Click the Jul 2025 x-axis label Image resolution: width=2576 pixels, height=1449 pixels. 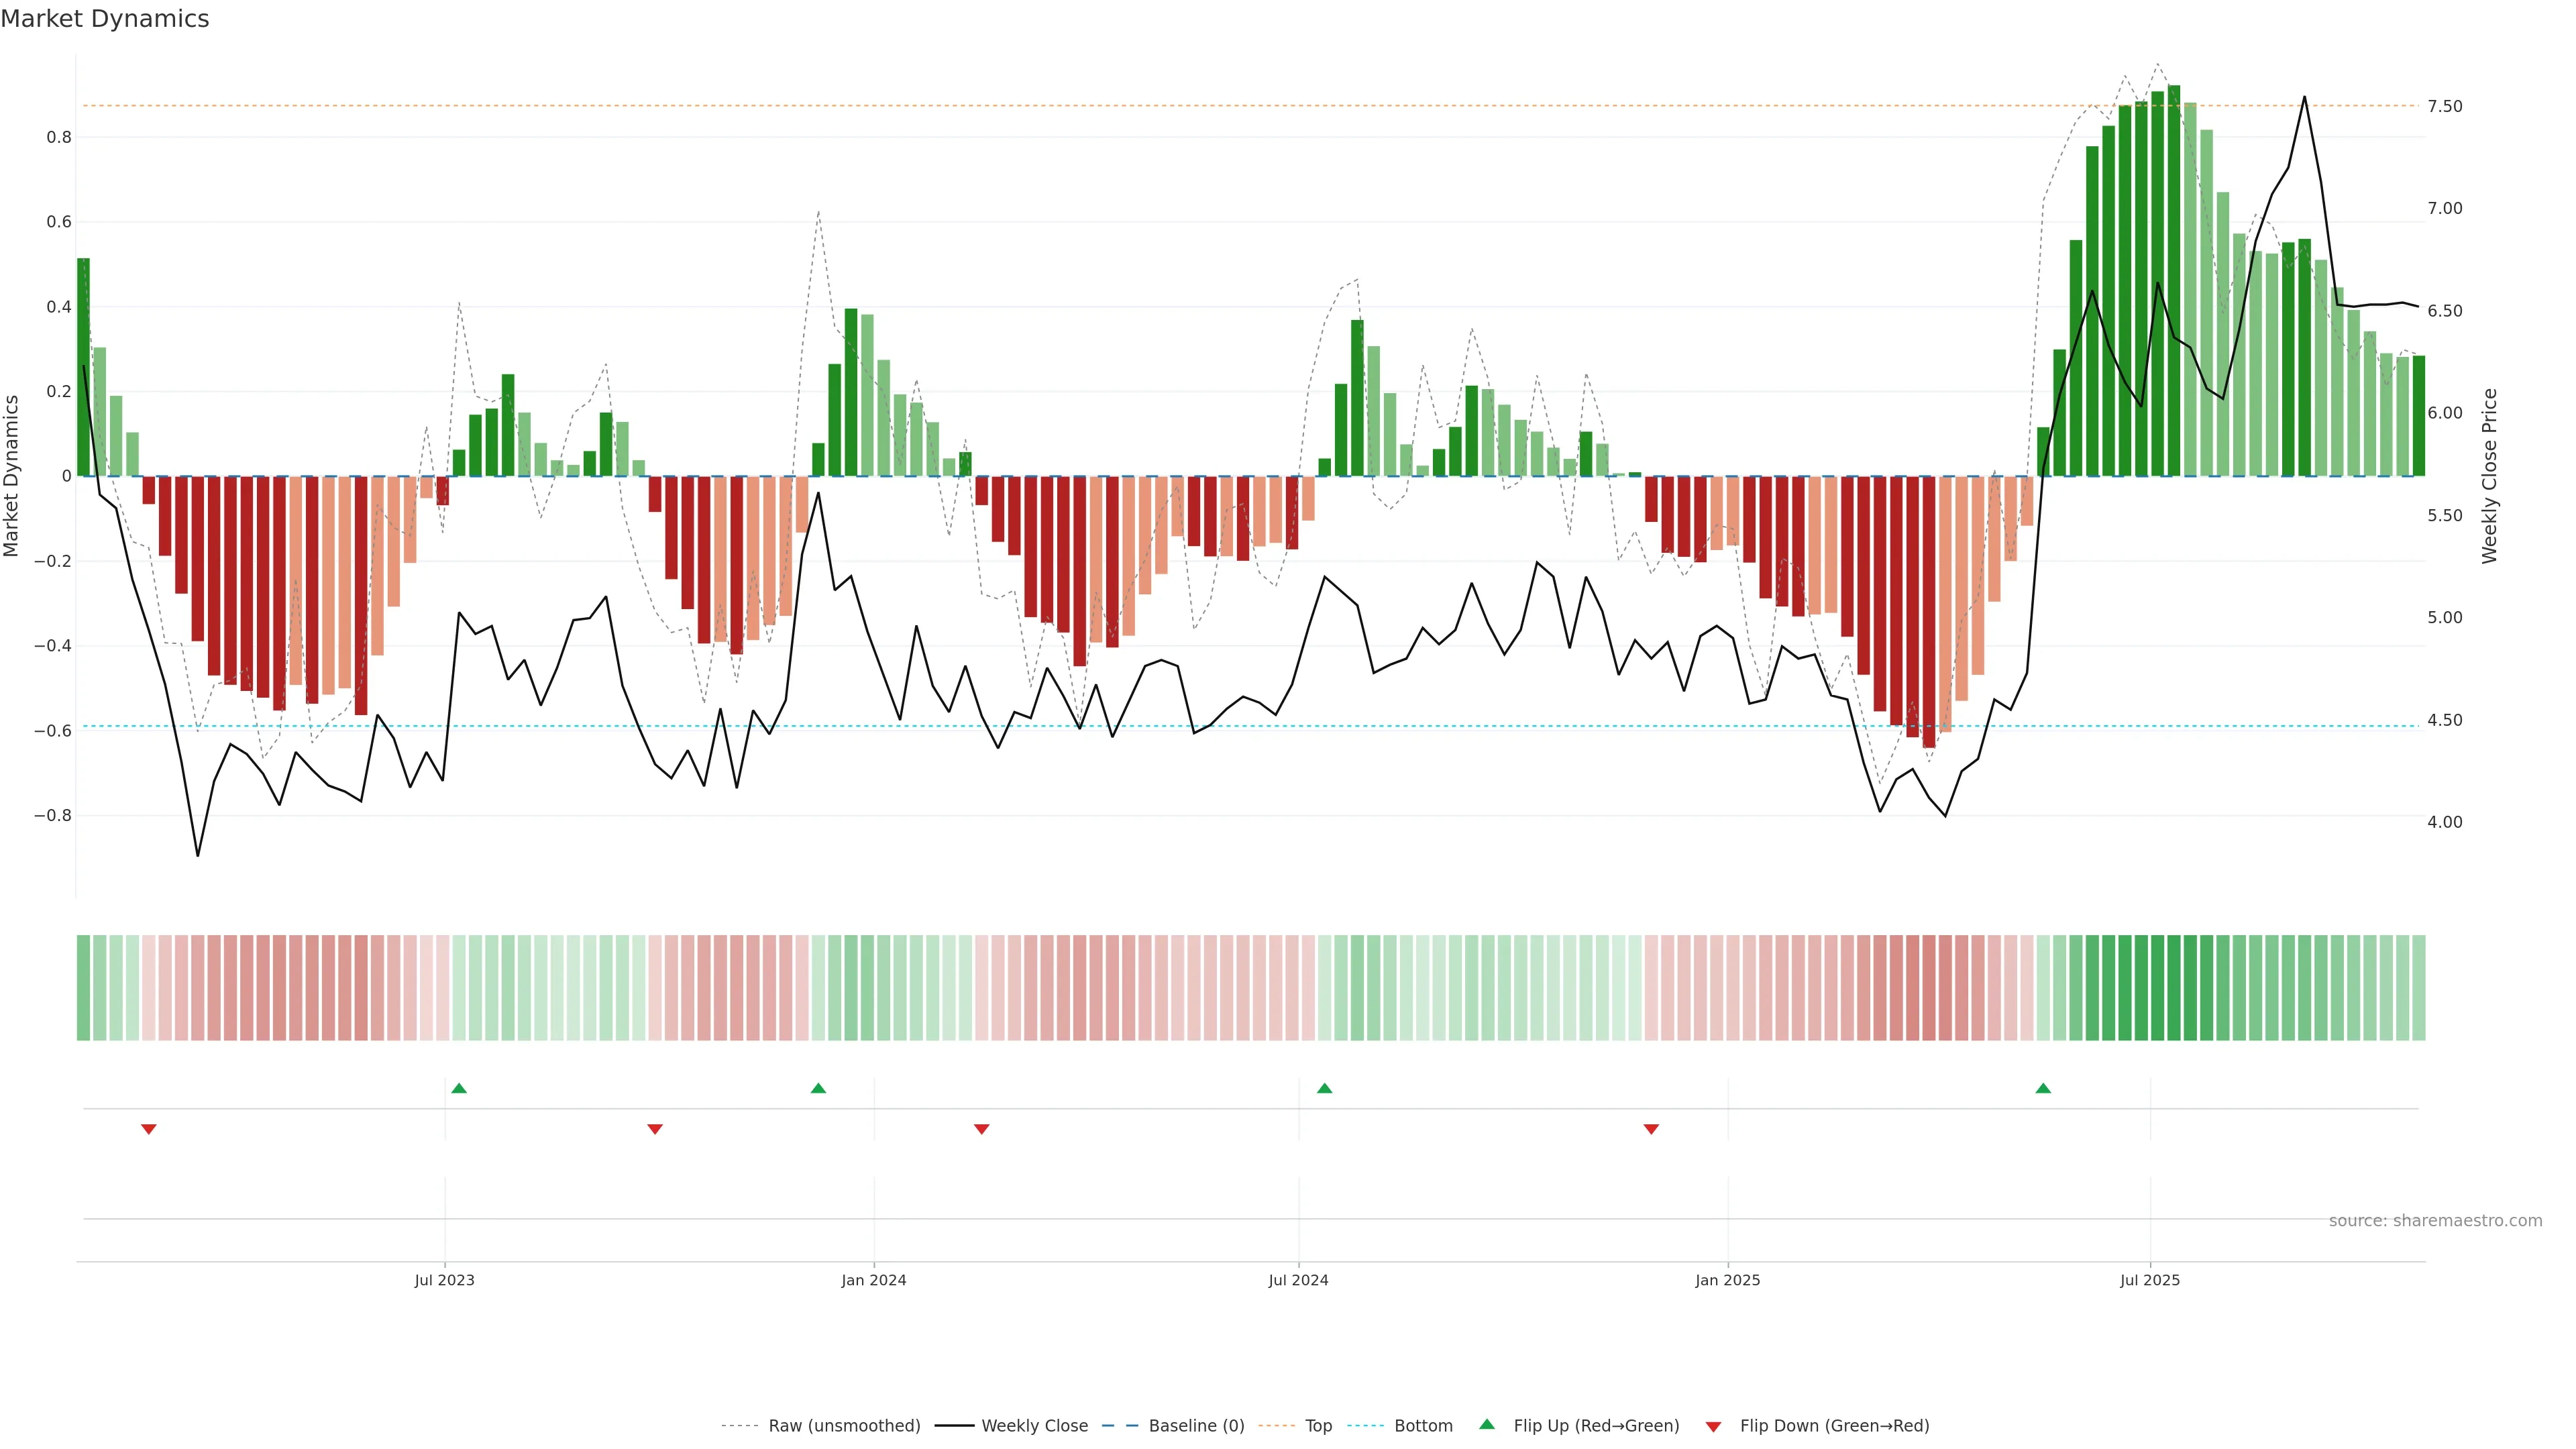point(2149,1280)
